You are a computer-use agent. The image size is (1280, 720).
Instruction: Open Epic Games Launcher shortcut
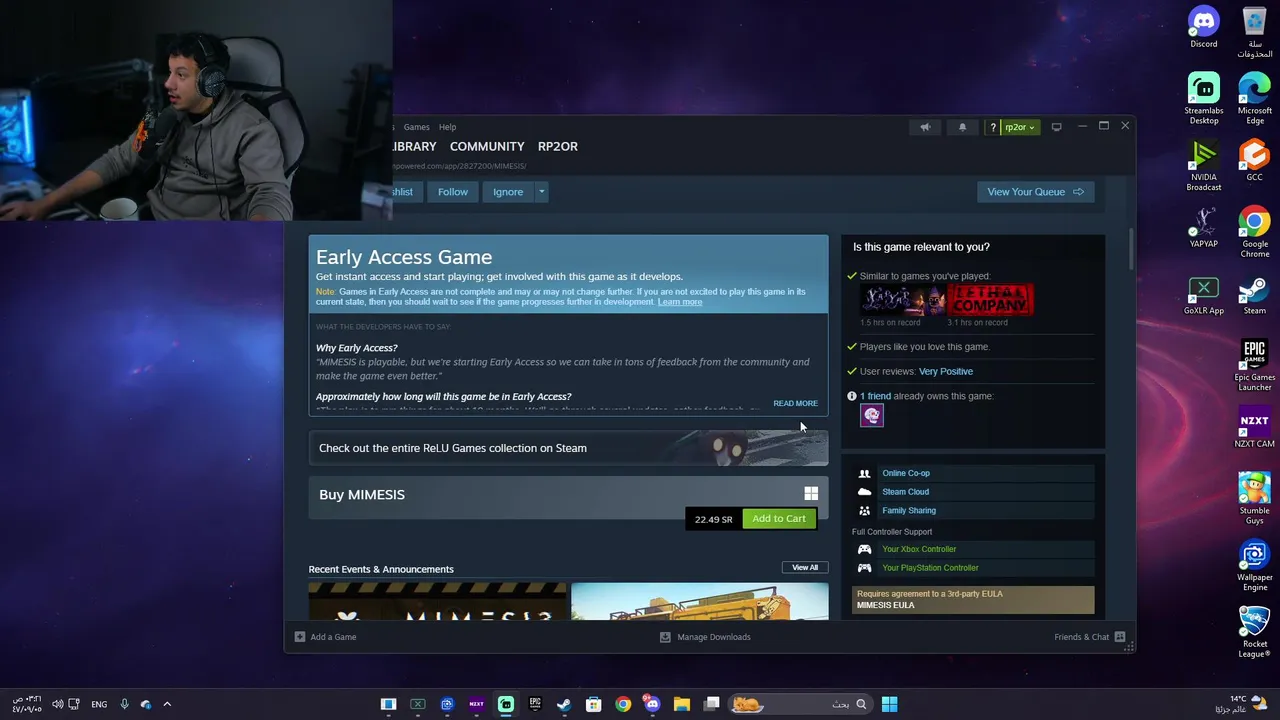(1255, 366)
